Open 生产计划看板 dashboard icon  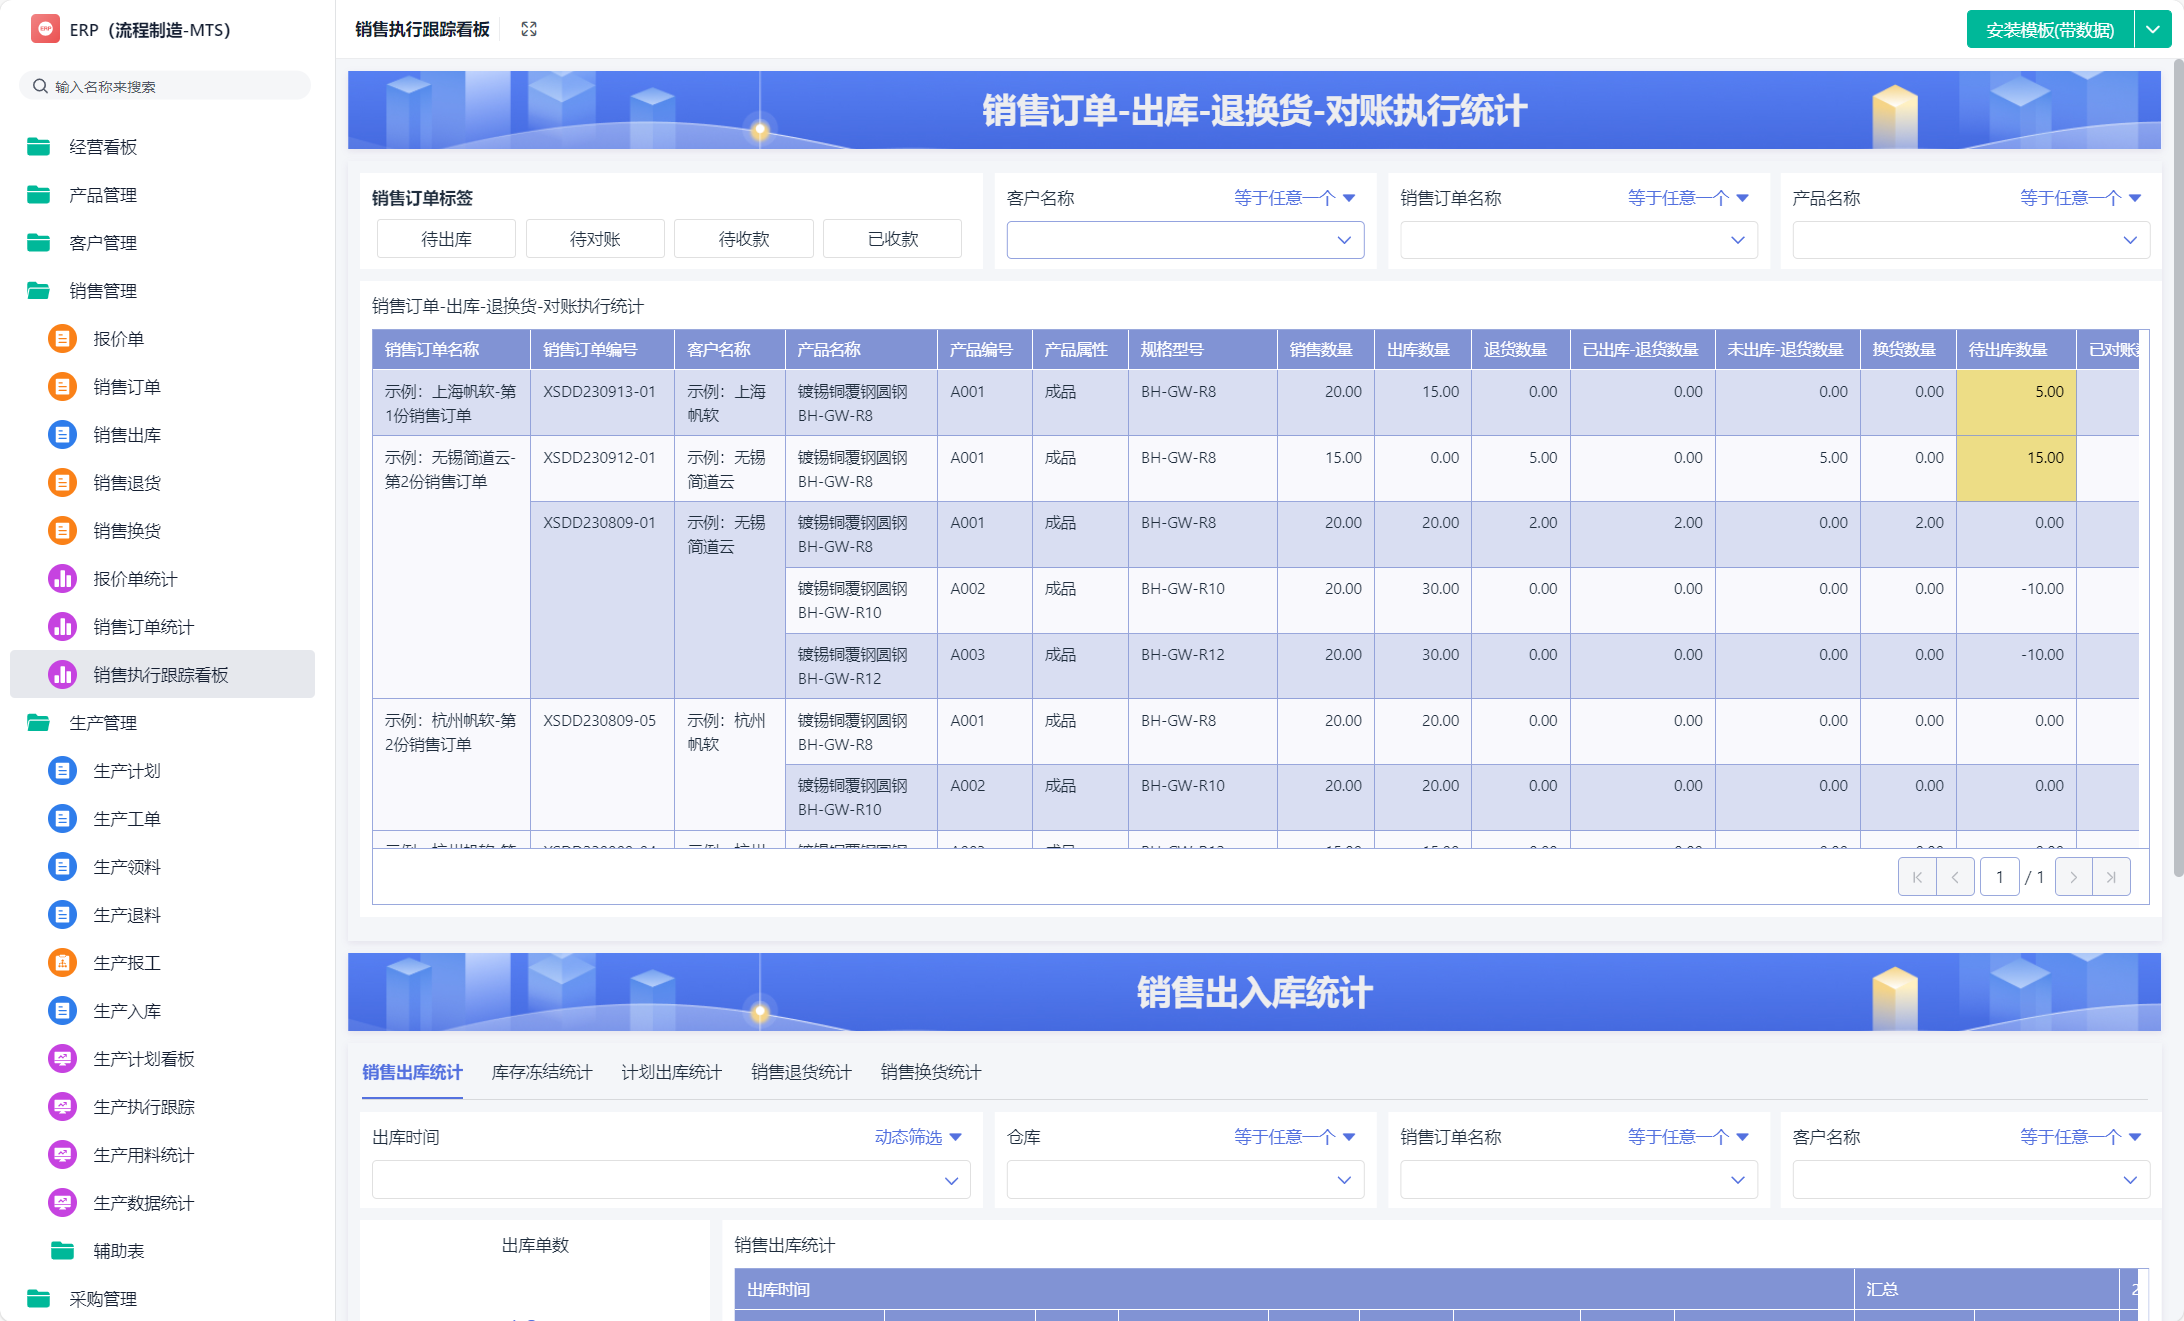point(62,1059)
